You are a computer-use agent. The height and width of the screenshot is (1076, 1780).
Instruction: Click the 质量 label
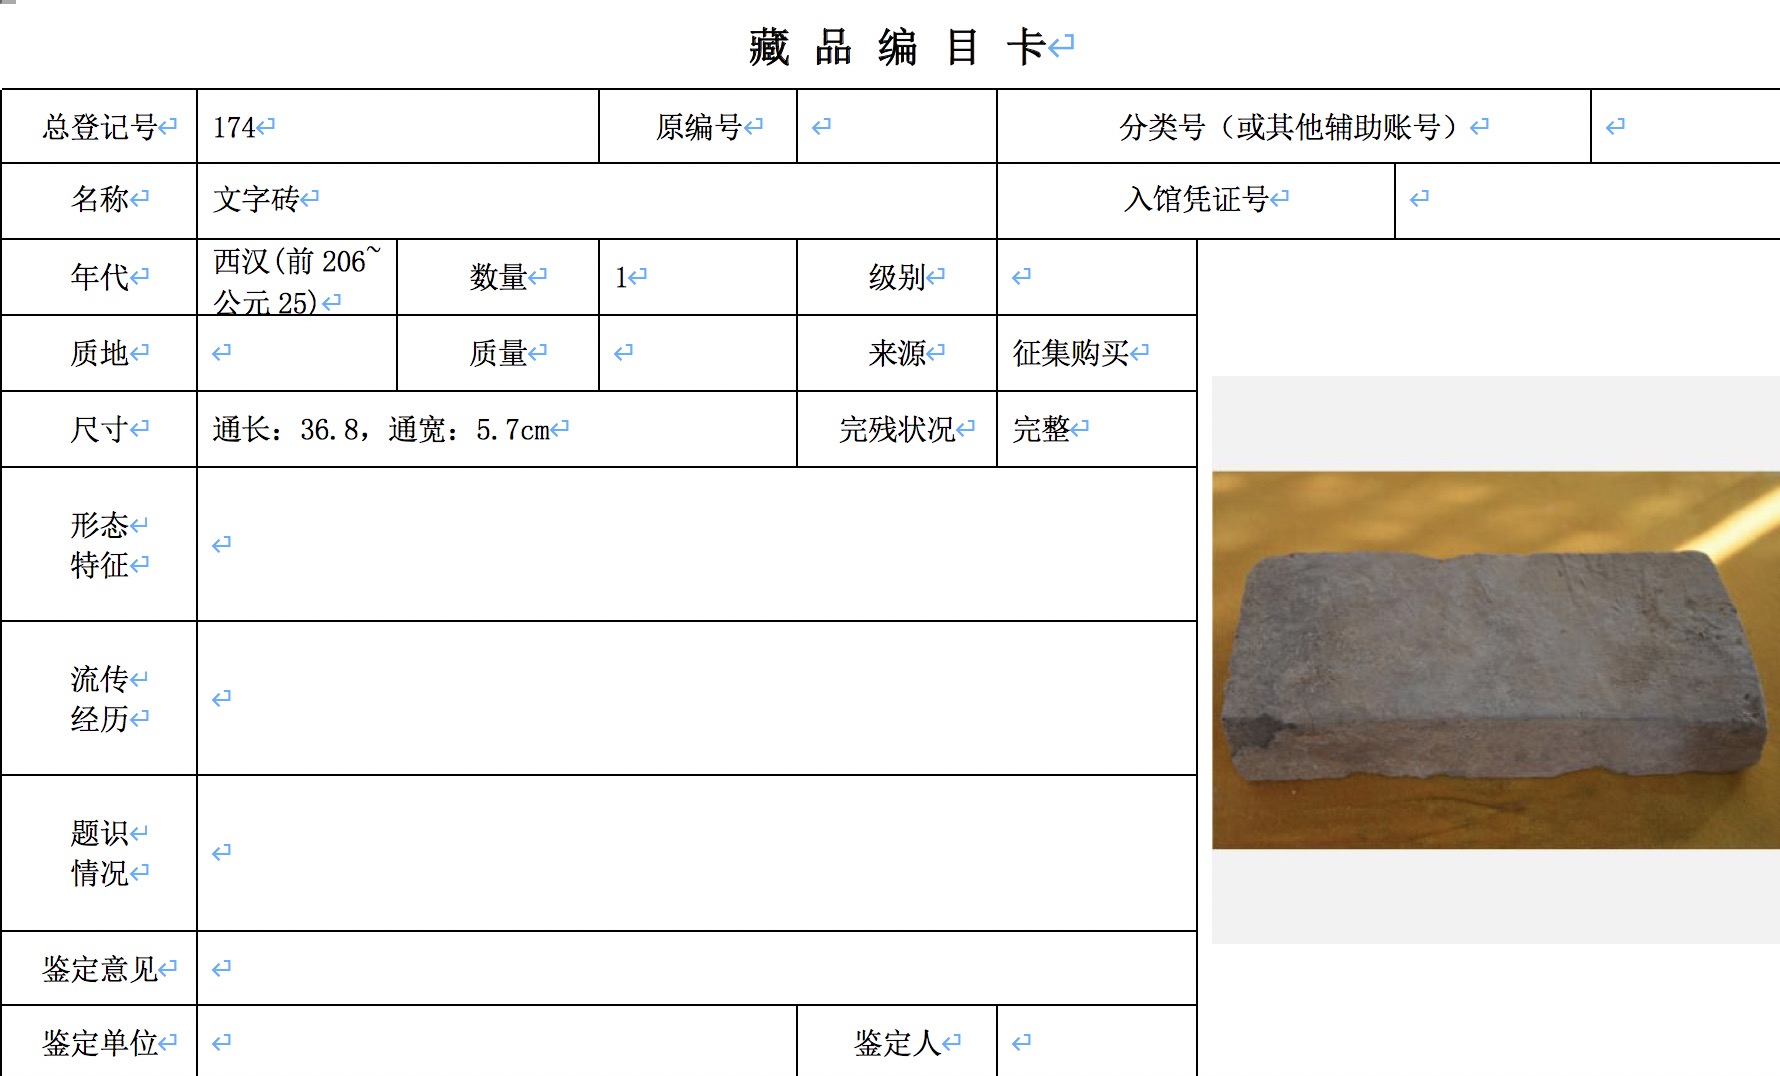point(498,353)
